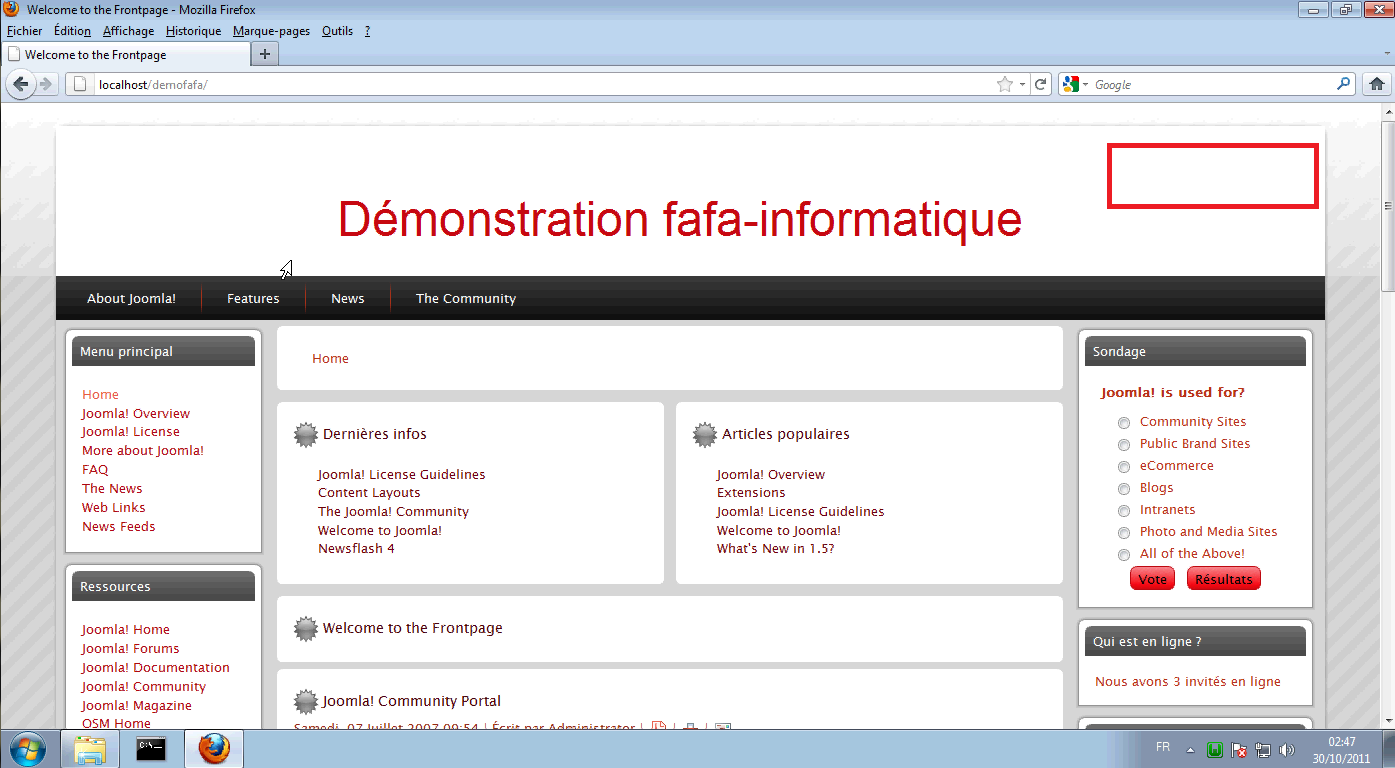Viewport: 1395px width, 768px height.
Task: Select the Public Brand Sites radio button
Action: [1124, 445]
